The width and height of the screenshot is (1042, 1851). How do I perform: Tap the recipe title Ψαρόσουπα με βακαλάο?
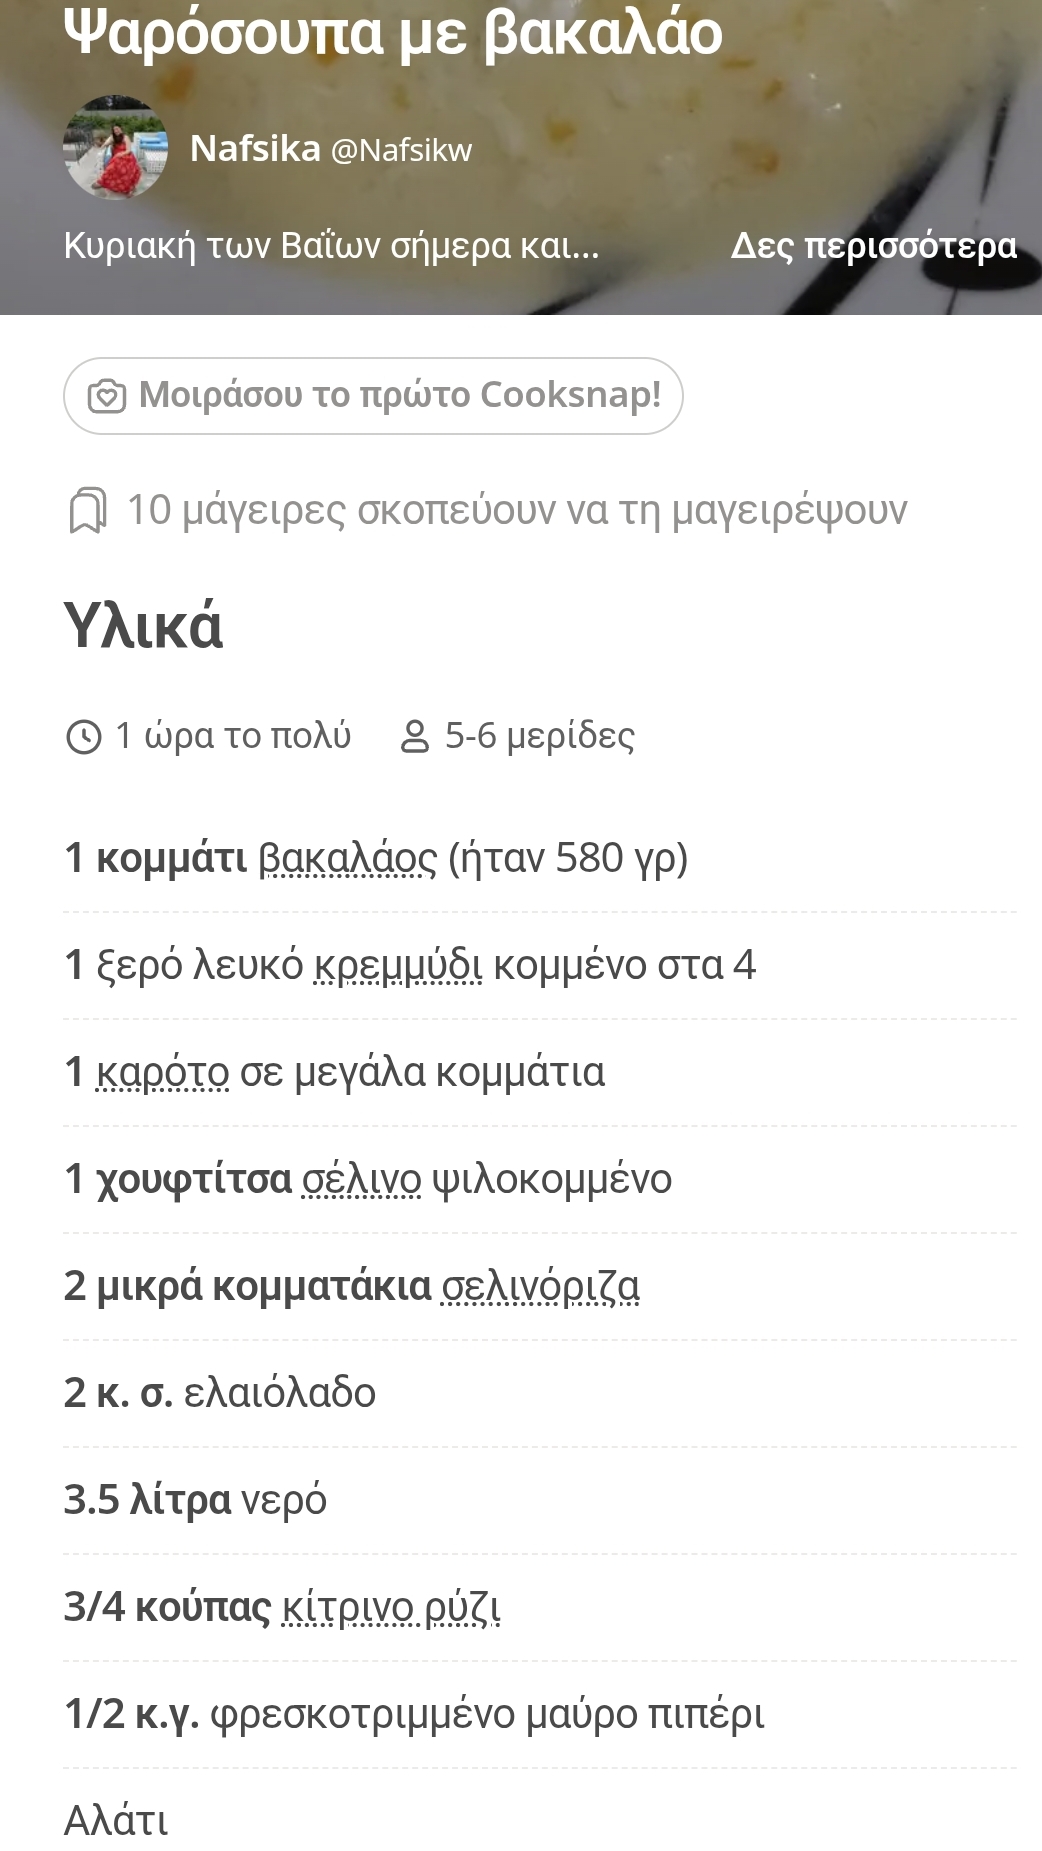coord(392,32)
